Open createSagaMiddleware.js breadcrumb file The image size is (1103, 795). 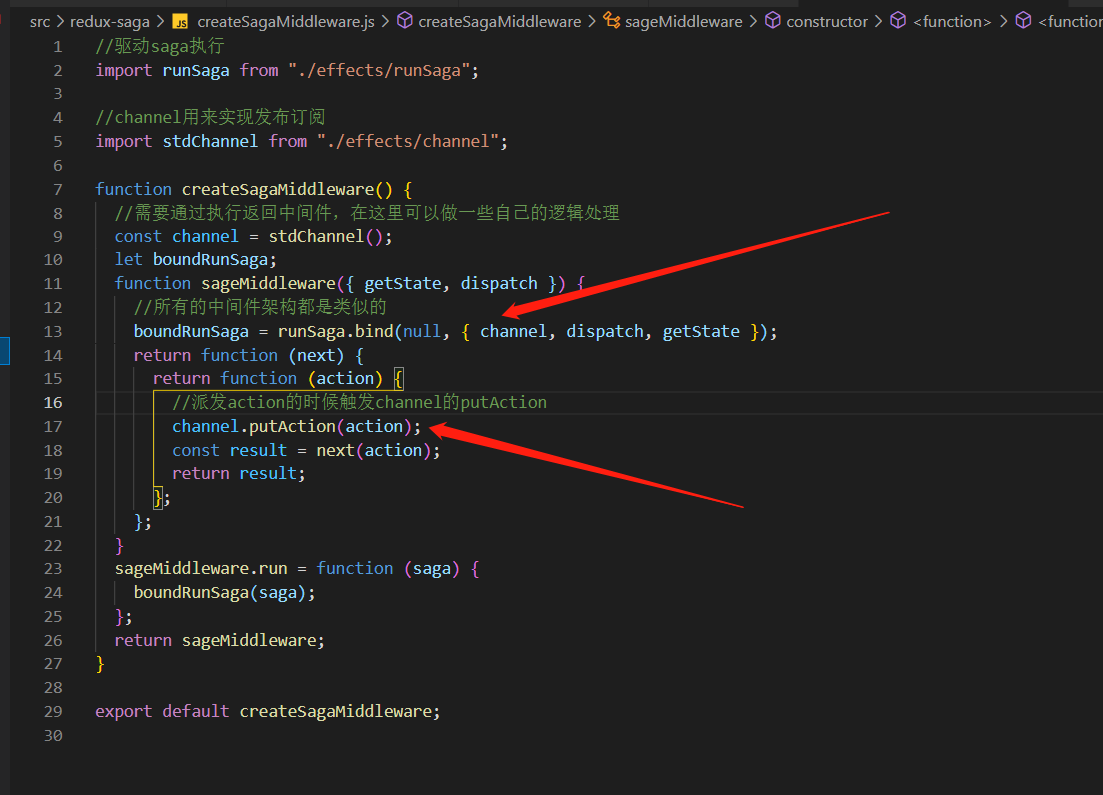[x=286, y=22]
